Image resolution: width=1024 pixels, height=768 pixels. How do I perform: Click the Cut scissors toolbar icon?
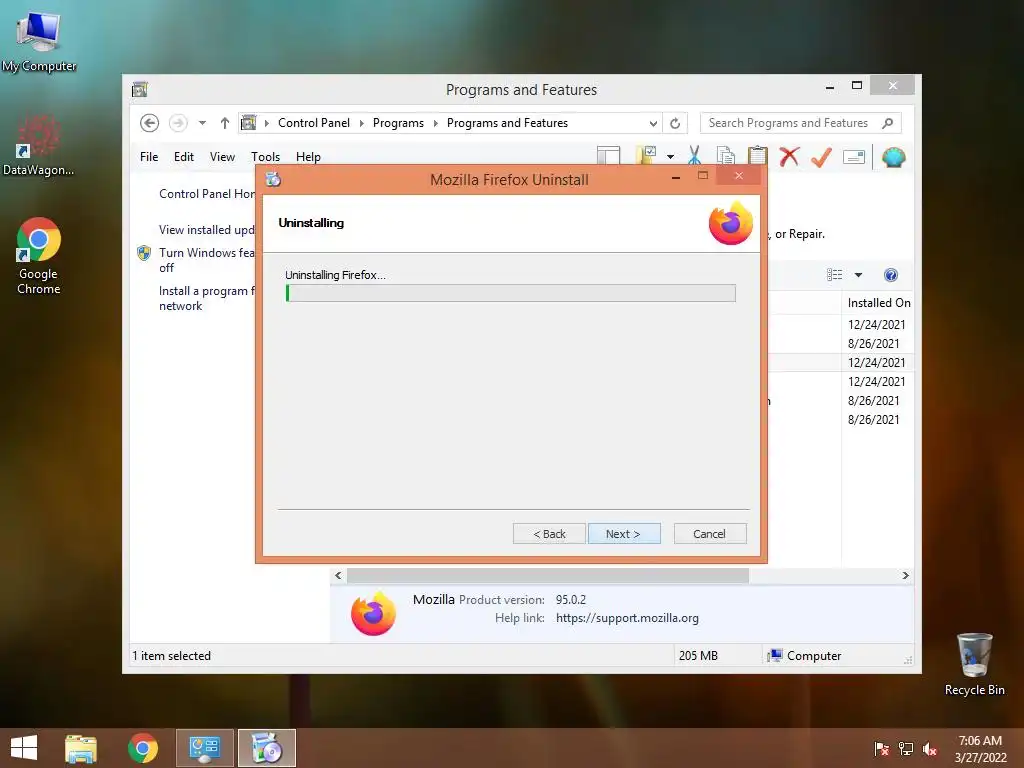pyautogui.click(x=694, y=156)
